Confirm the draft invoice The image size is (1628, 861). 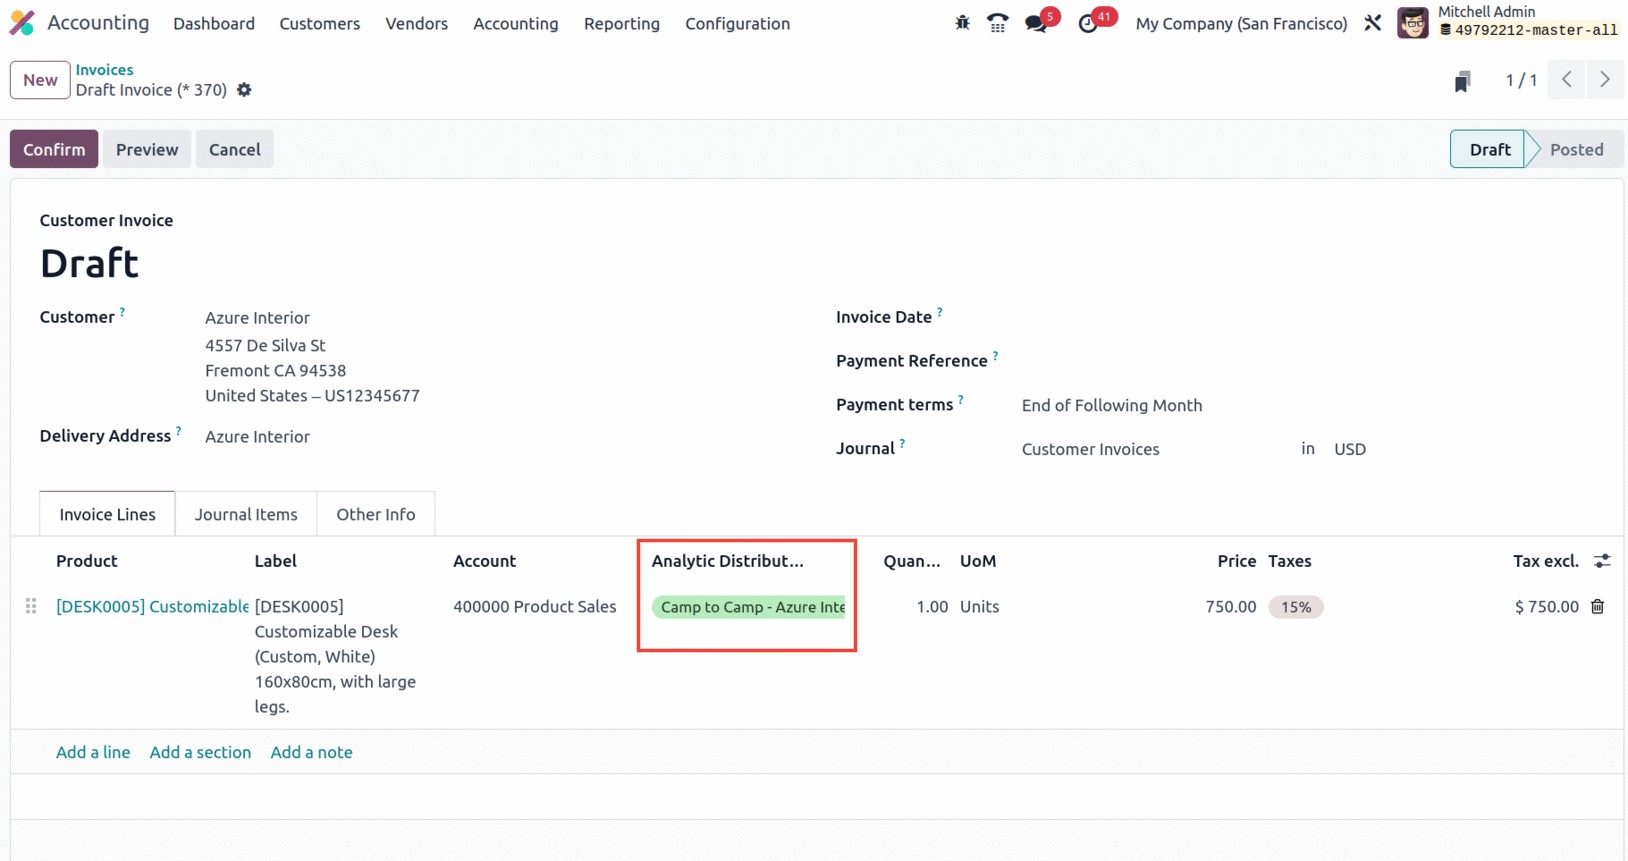click(54, 149)
